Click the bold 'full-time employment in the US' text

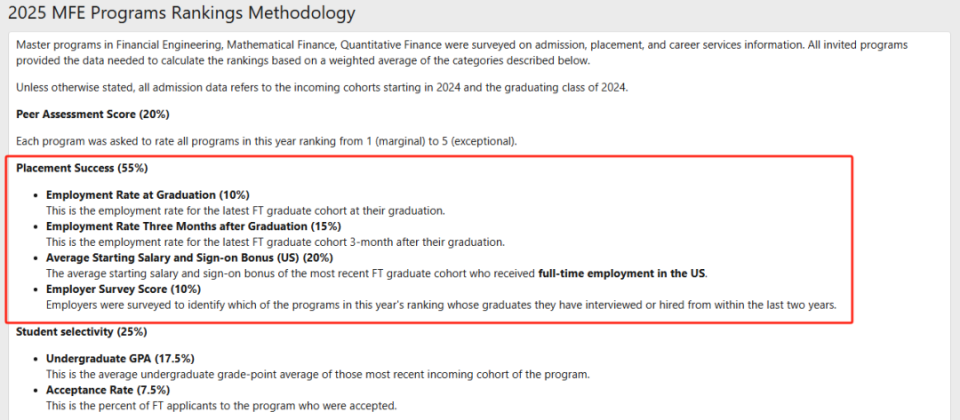(x=622, y=274)
